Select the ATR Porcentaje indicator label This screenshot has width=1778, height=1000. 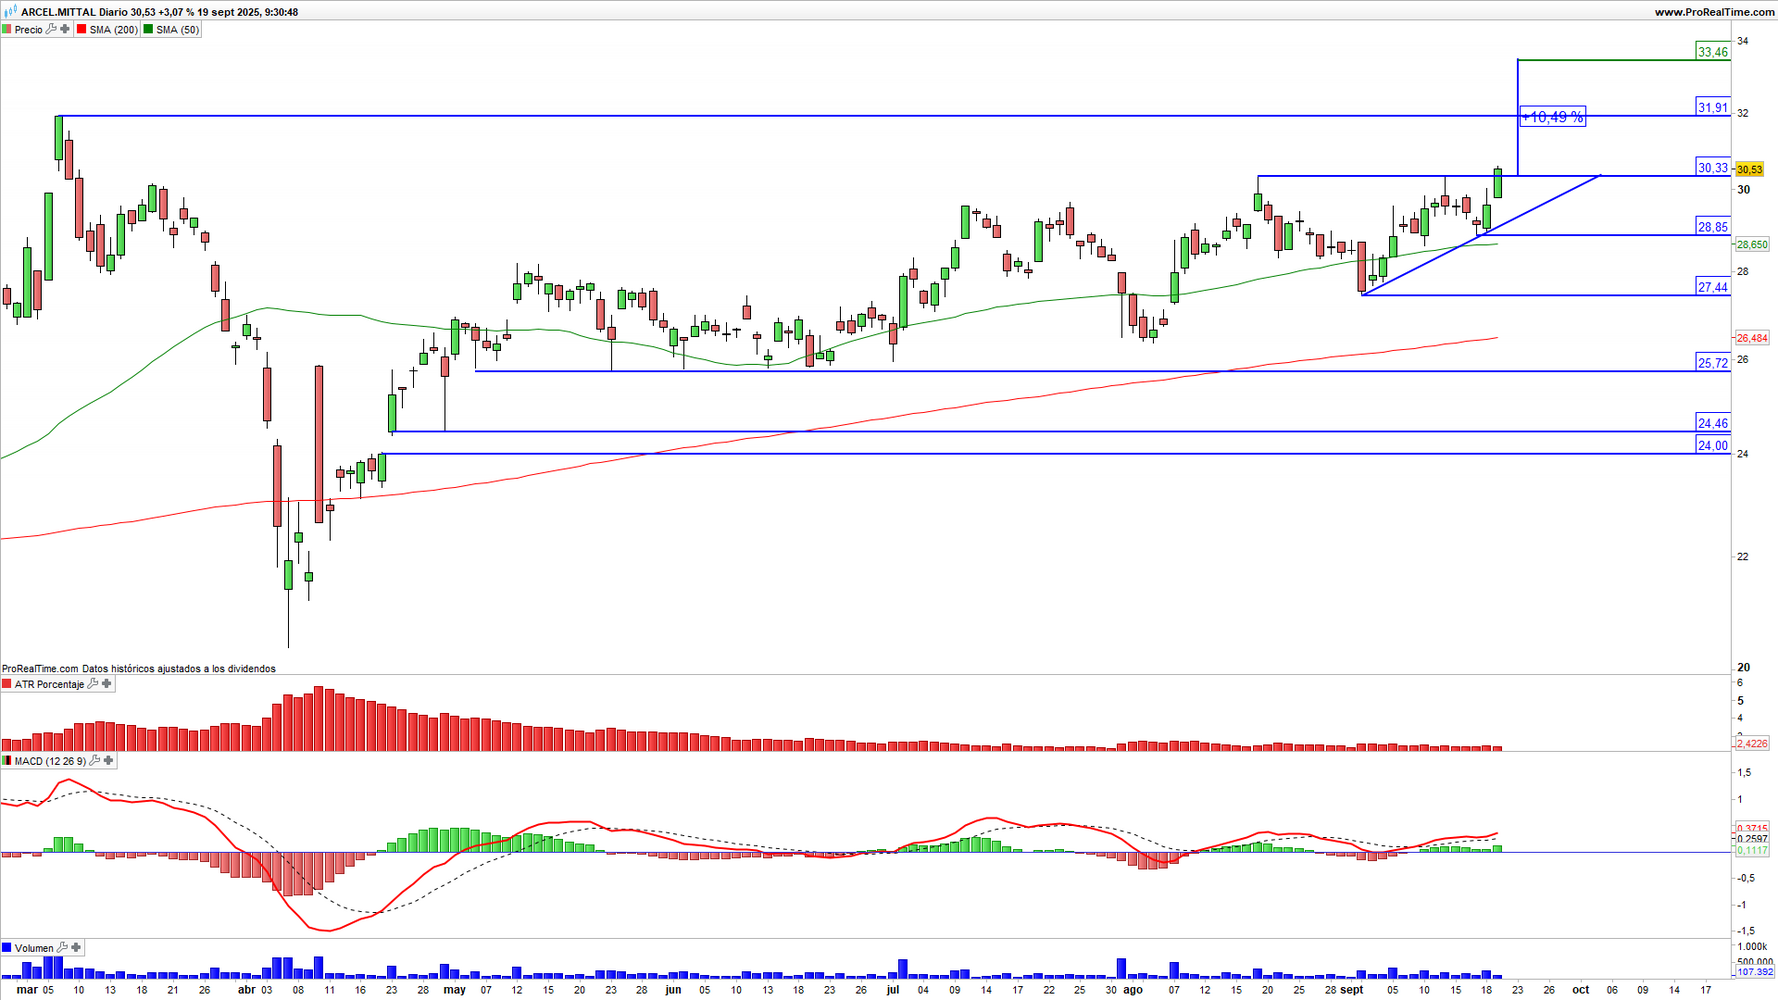coord(50,685)
